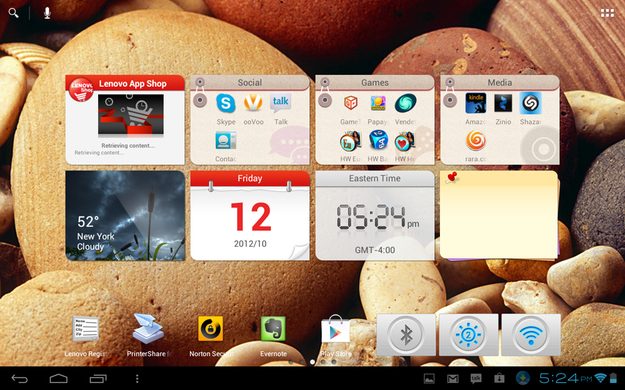
Task: Open Games folder header
Action: point(375,83)
